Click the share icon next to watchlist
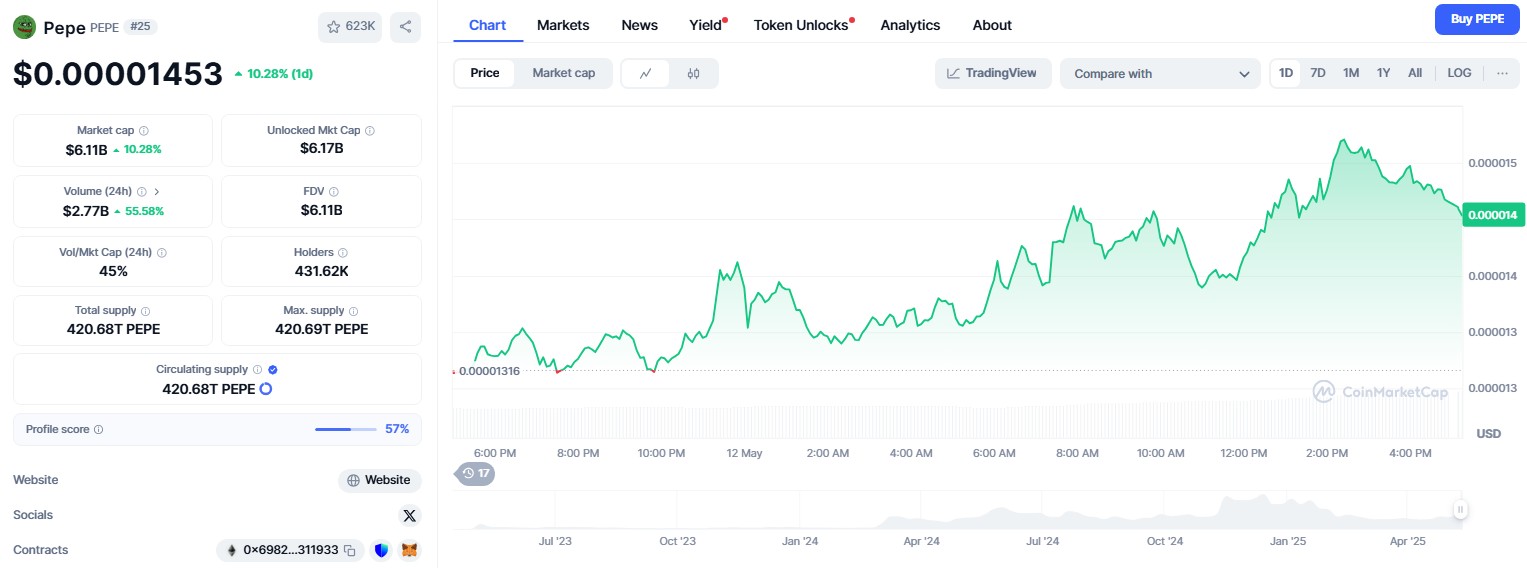 pos(405,27)
